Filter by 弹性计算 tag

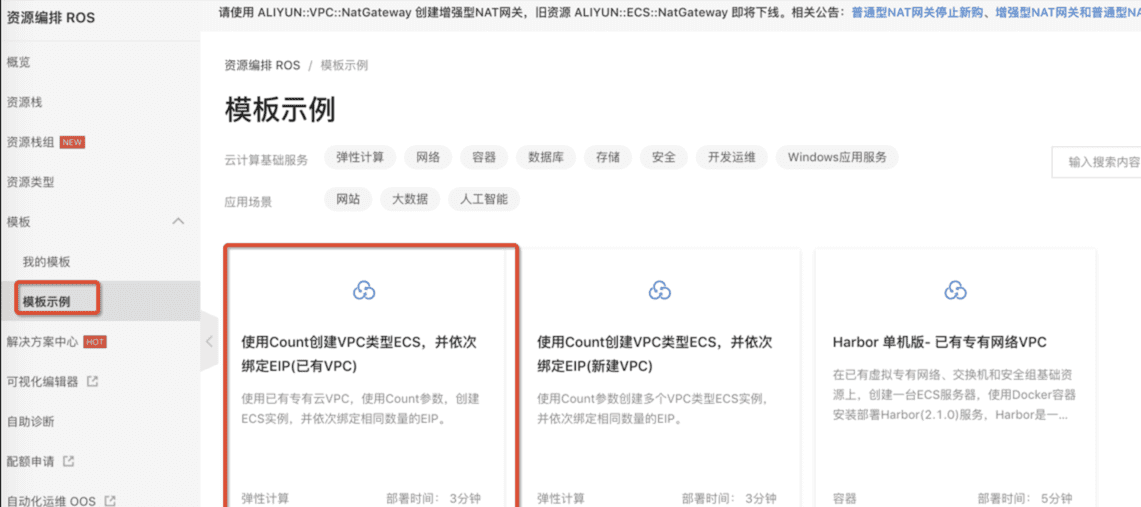click(359, 157)
